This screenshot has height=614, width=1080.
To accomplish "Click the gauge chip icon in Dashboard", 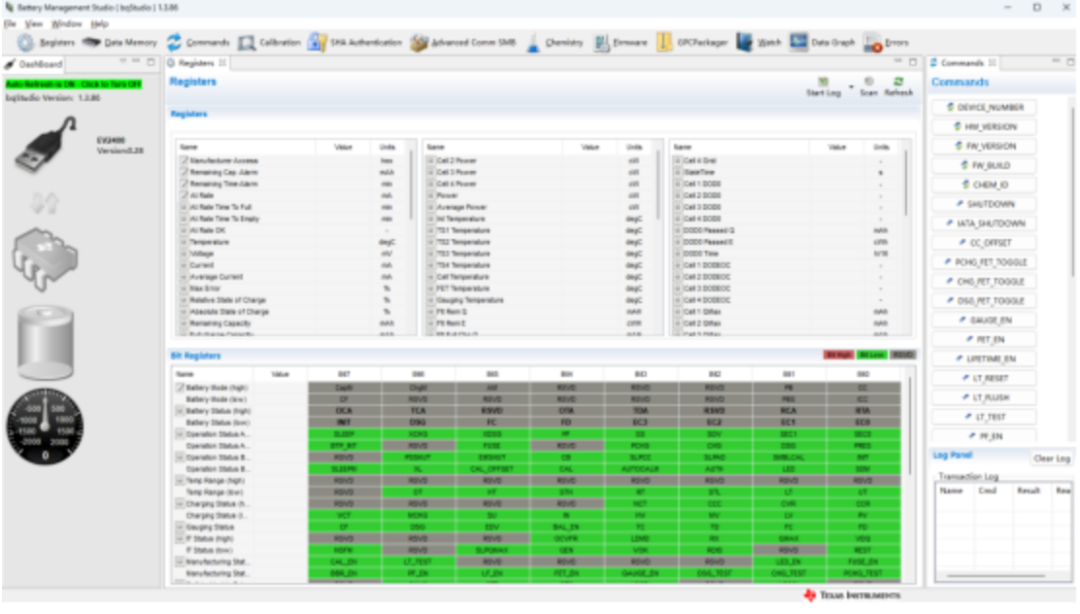I will (x=44, y=259).
